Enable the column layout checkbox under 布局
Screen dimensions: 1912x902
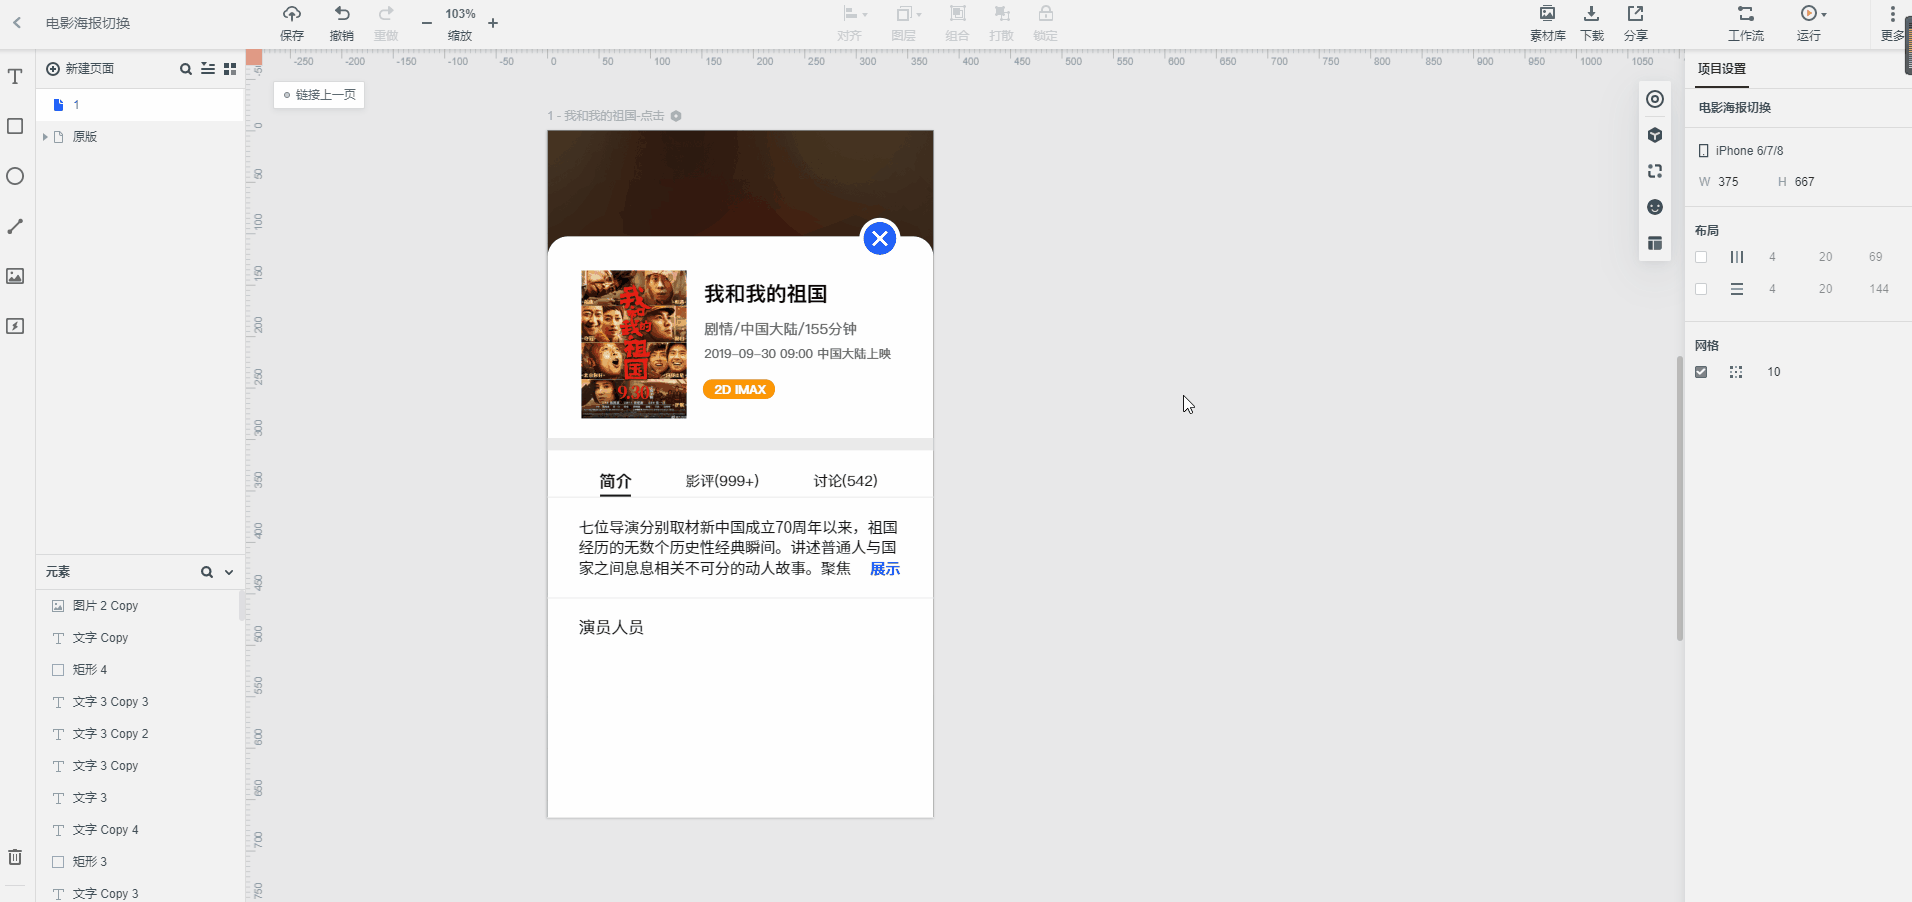coord(1701,257)
